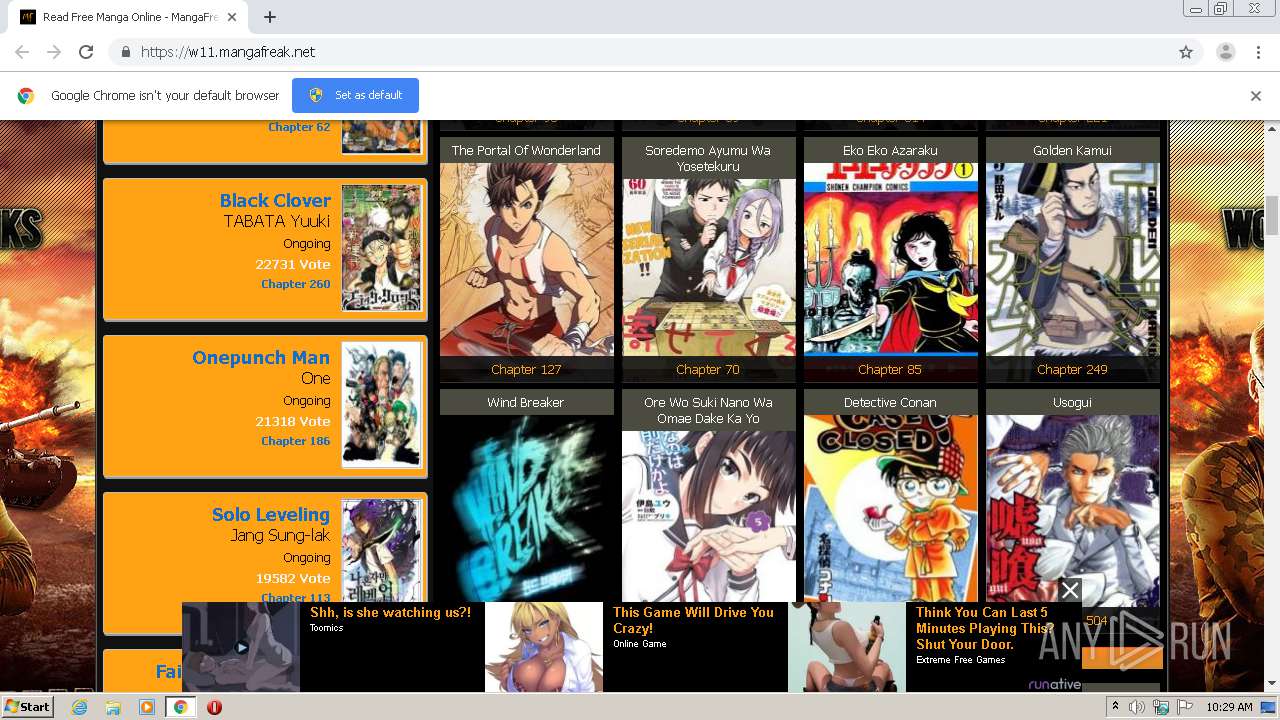
Task: Open The Portal Of Wonderland title
Action: coord(526,150)
